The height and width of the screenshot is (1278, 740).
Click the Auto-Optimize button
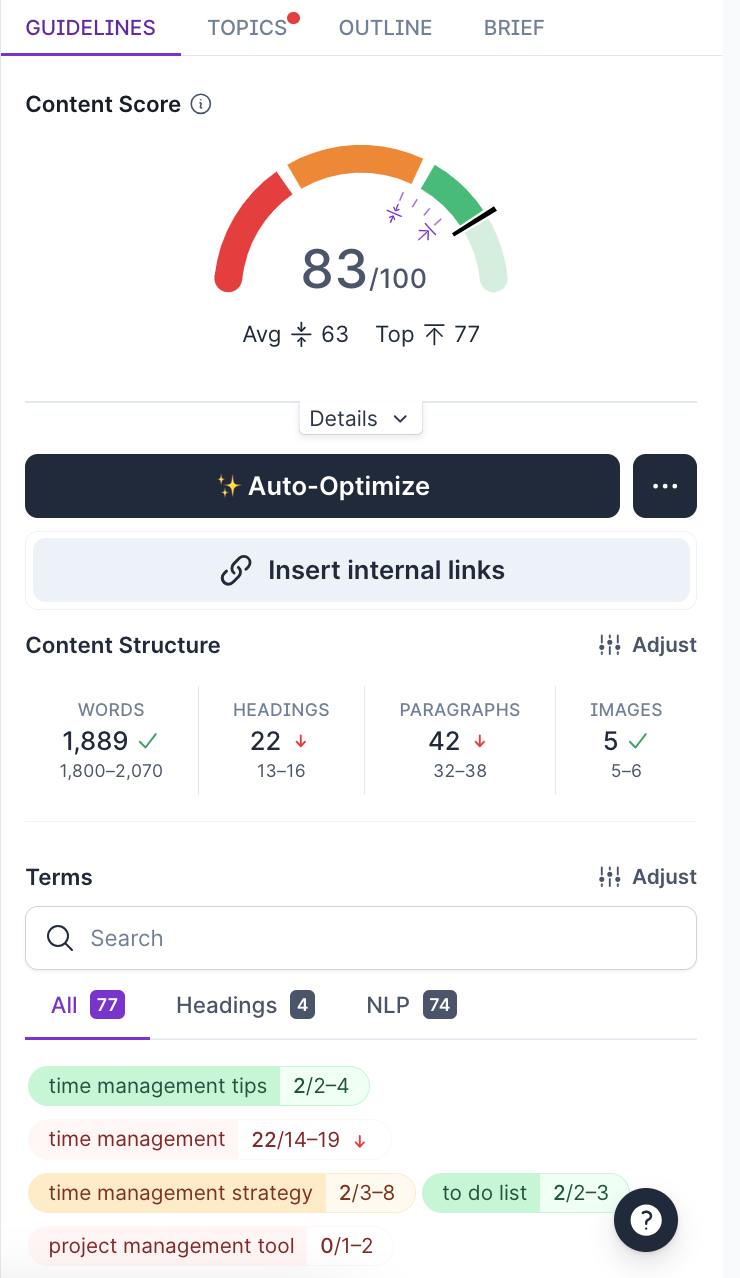[x=322, y=486]
